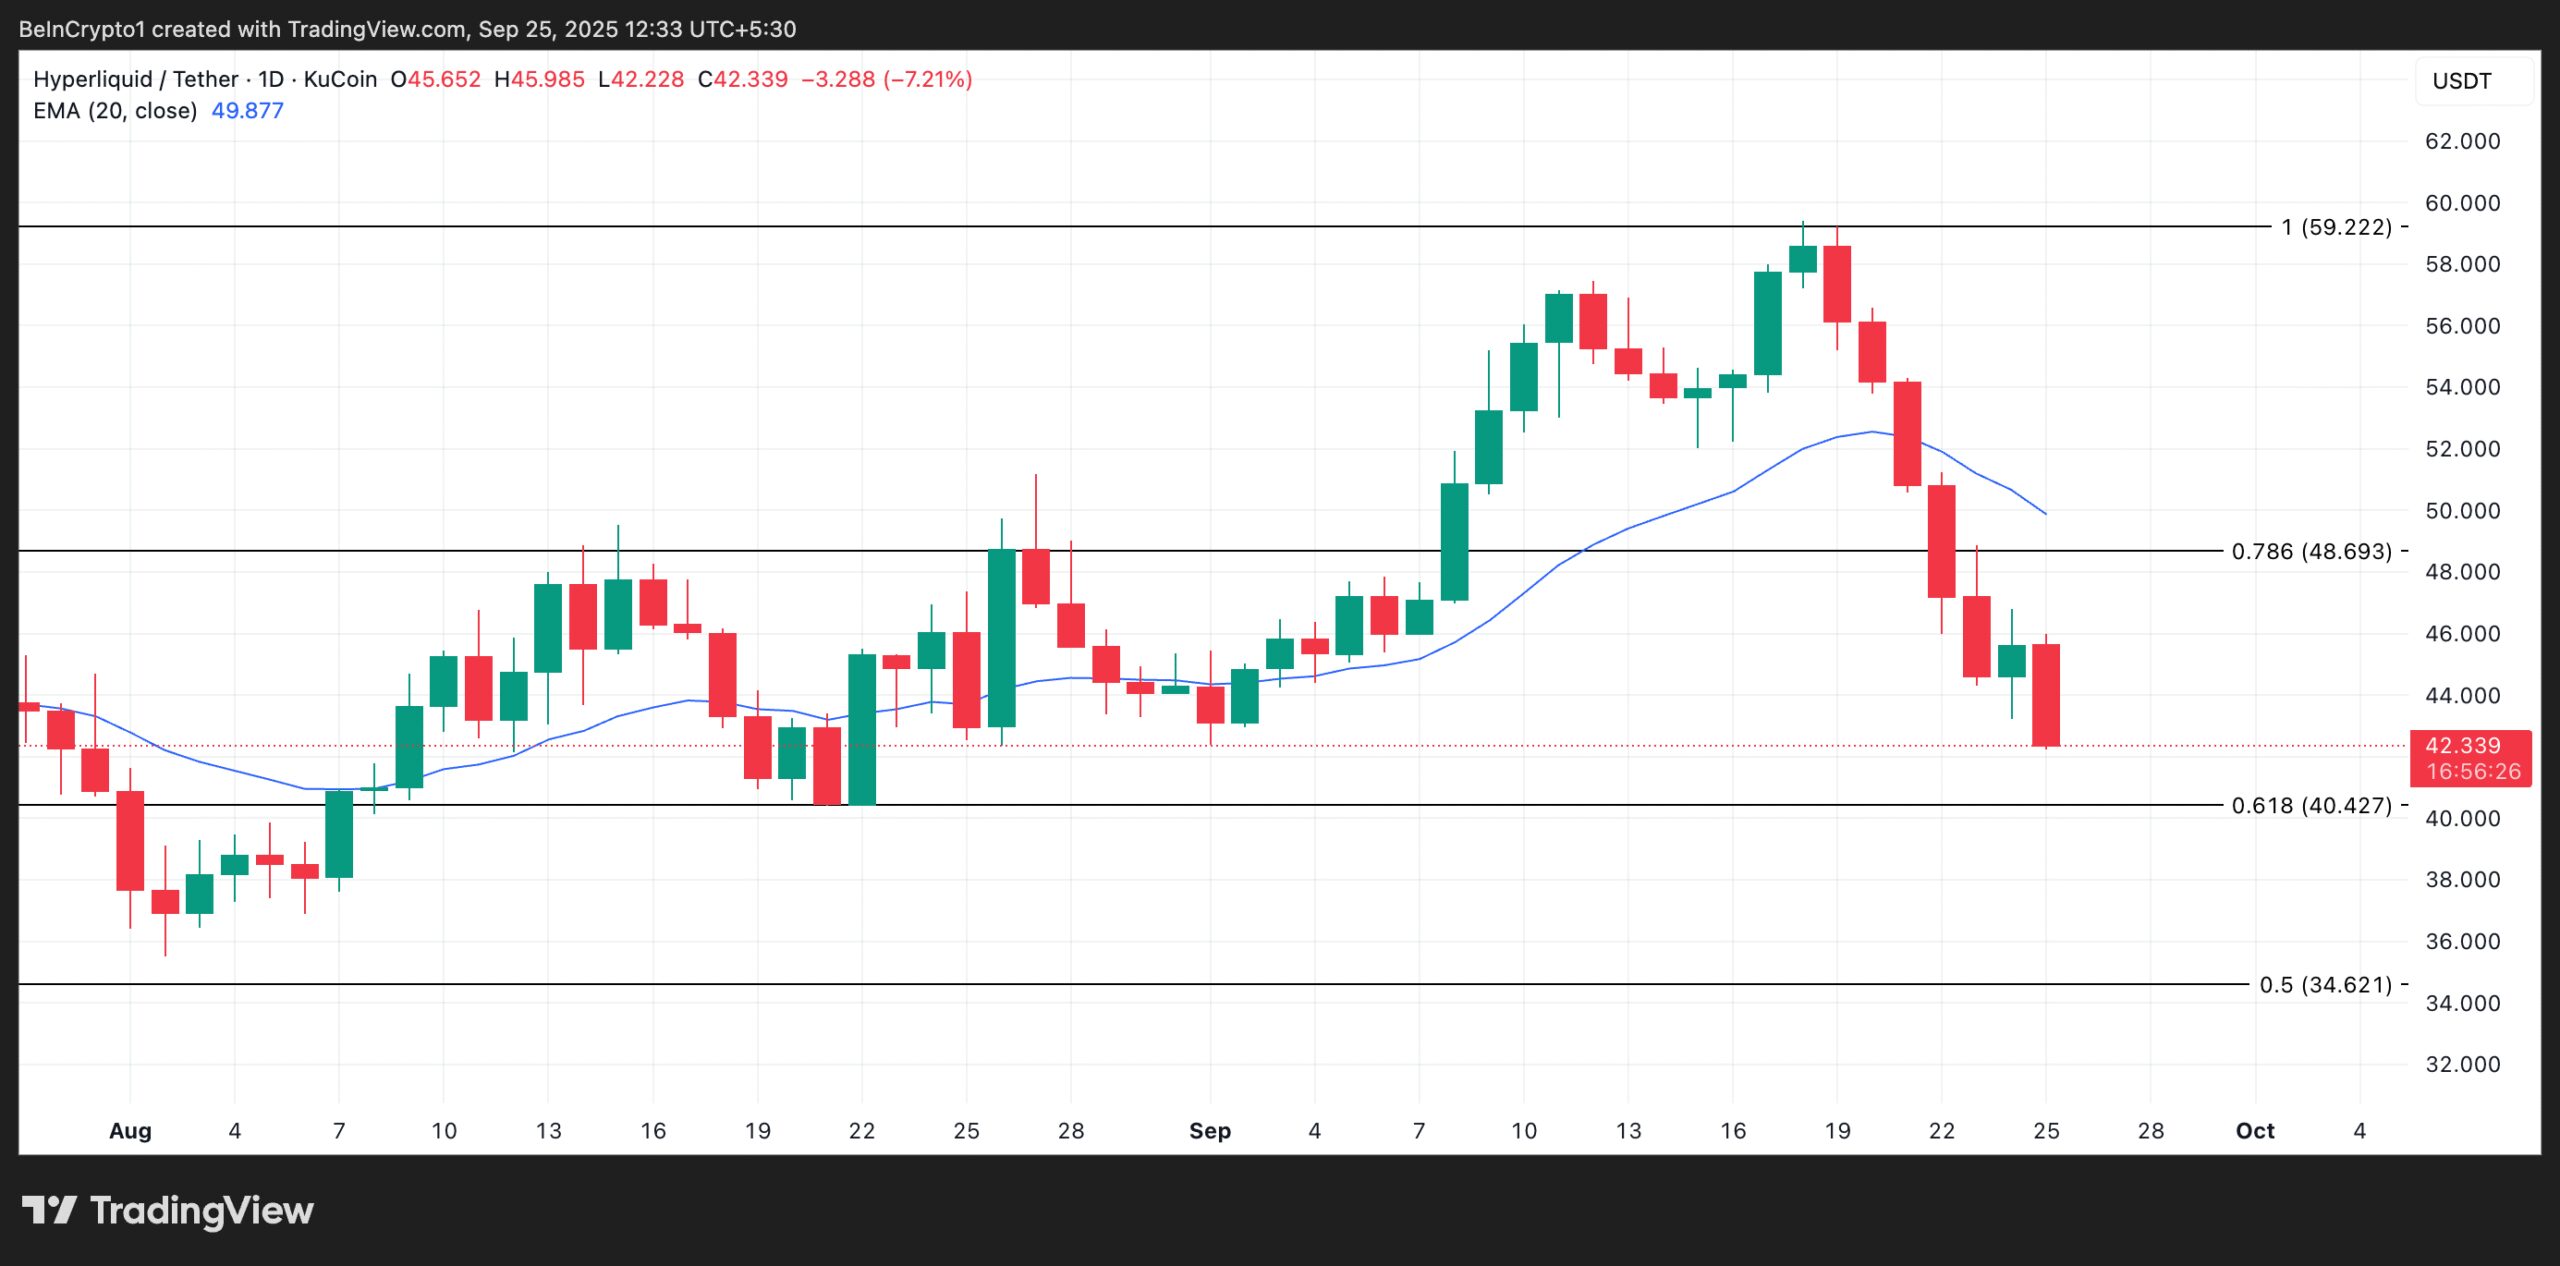
Task: Click the 62.000 price scale label
Action: tap(2461, 141)
